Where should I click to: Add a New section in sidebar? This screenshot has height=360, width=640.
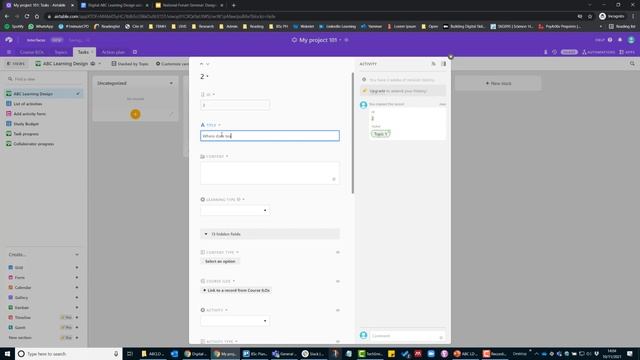[43, 338]
